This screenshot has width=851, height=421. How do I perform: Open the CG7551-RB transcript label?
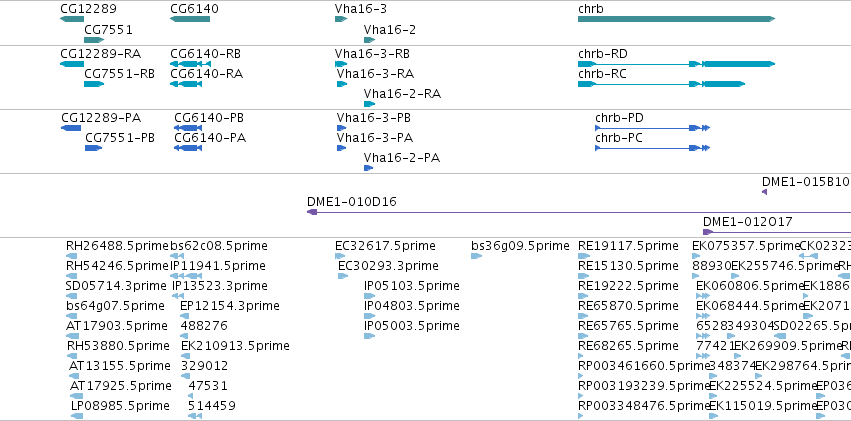pyautogui.click(x=119, y=74)
